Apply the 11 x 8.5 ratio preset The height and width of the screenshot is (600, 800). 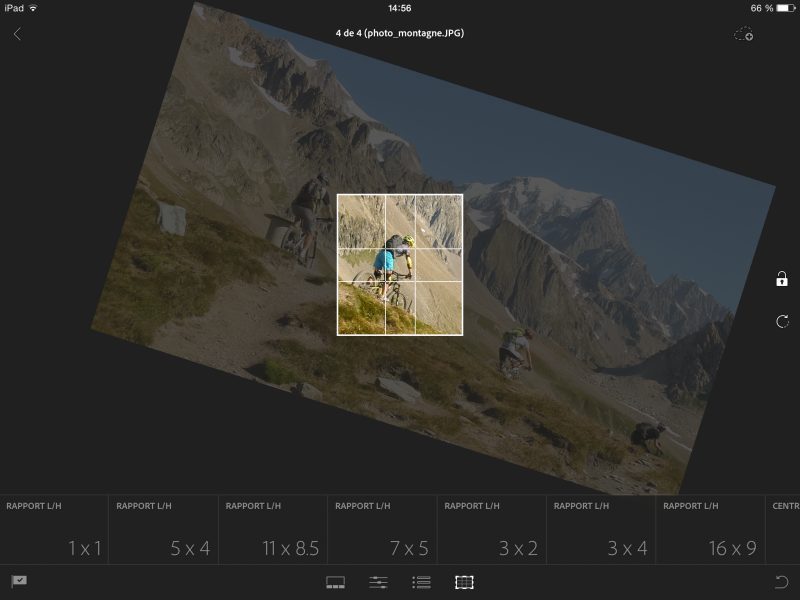tap(274, 530)
